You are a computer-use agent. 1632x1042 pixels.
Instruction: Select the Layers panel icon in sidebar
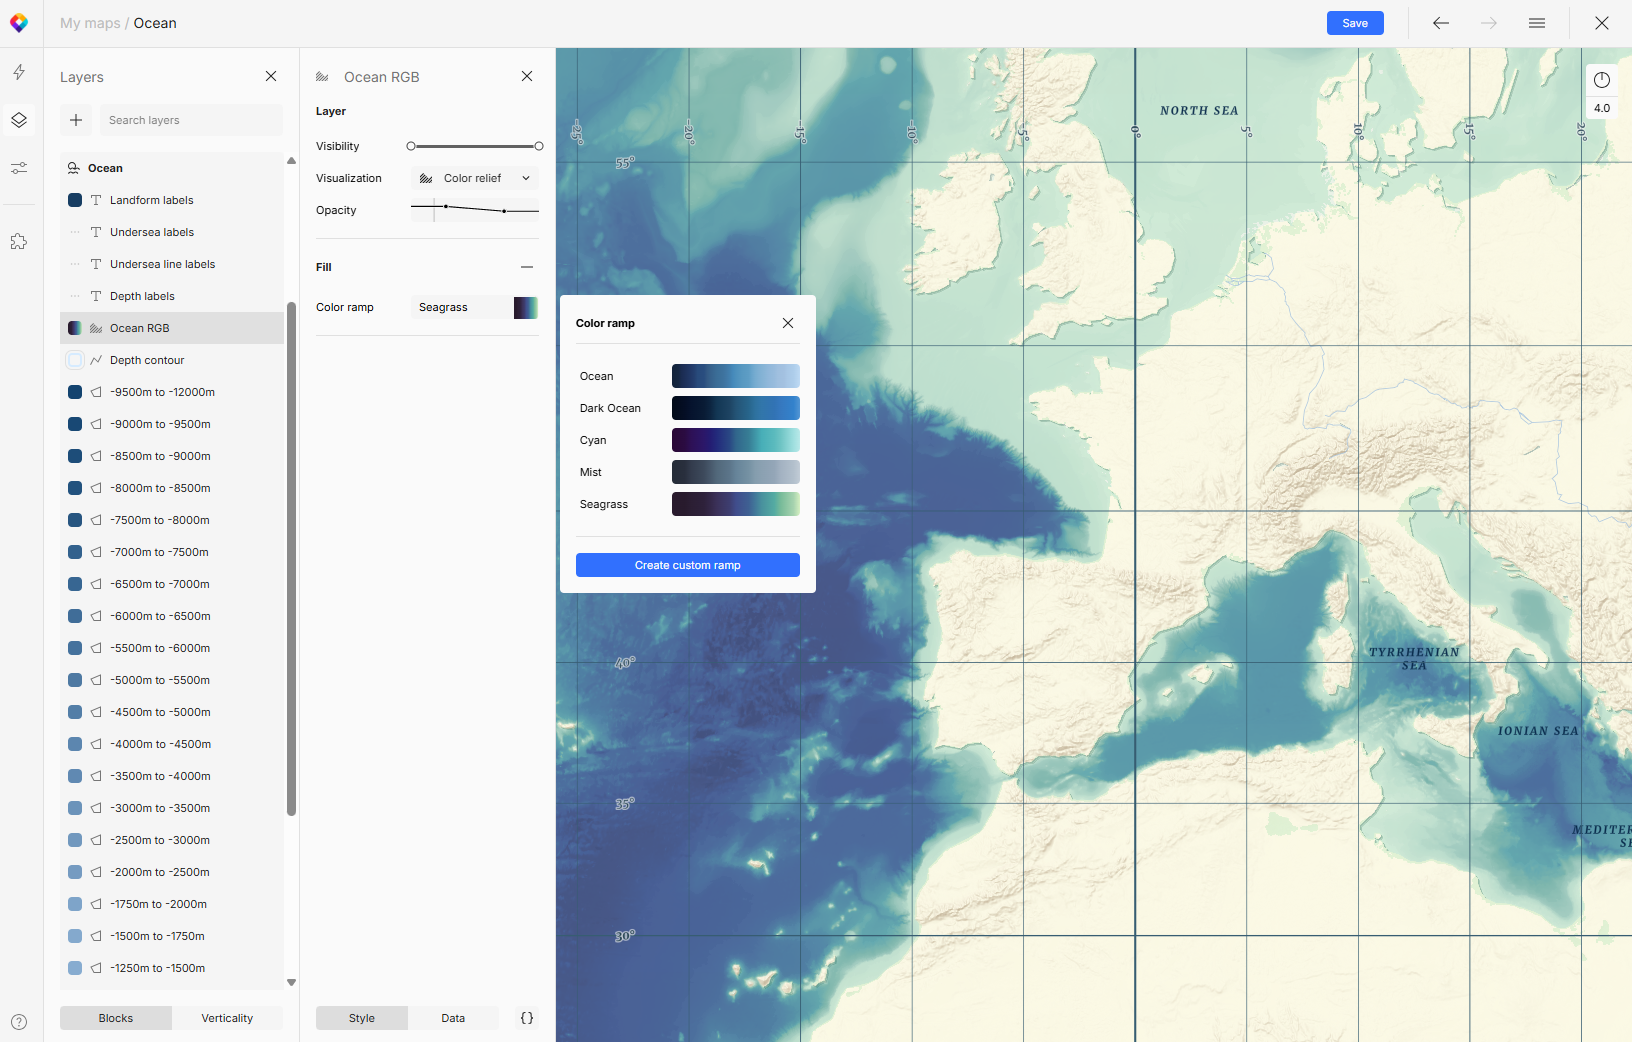click(19, 120)
